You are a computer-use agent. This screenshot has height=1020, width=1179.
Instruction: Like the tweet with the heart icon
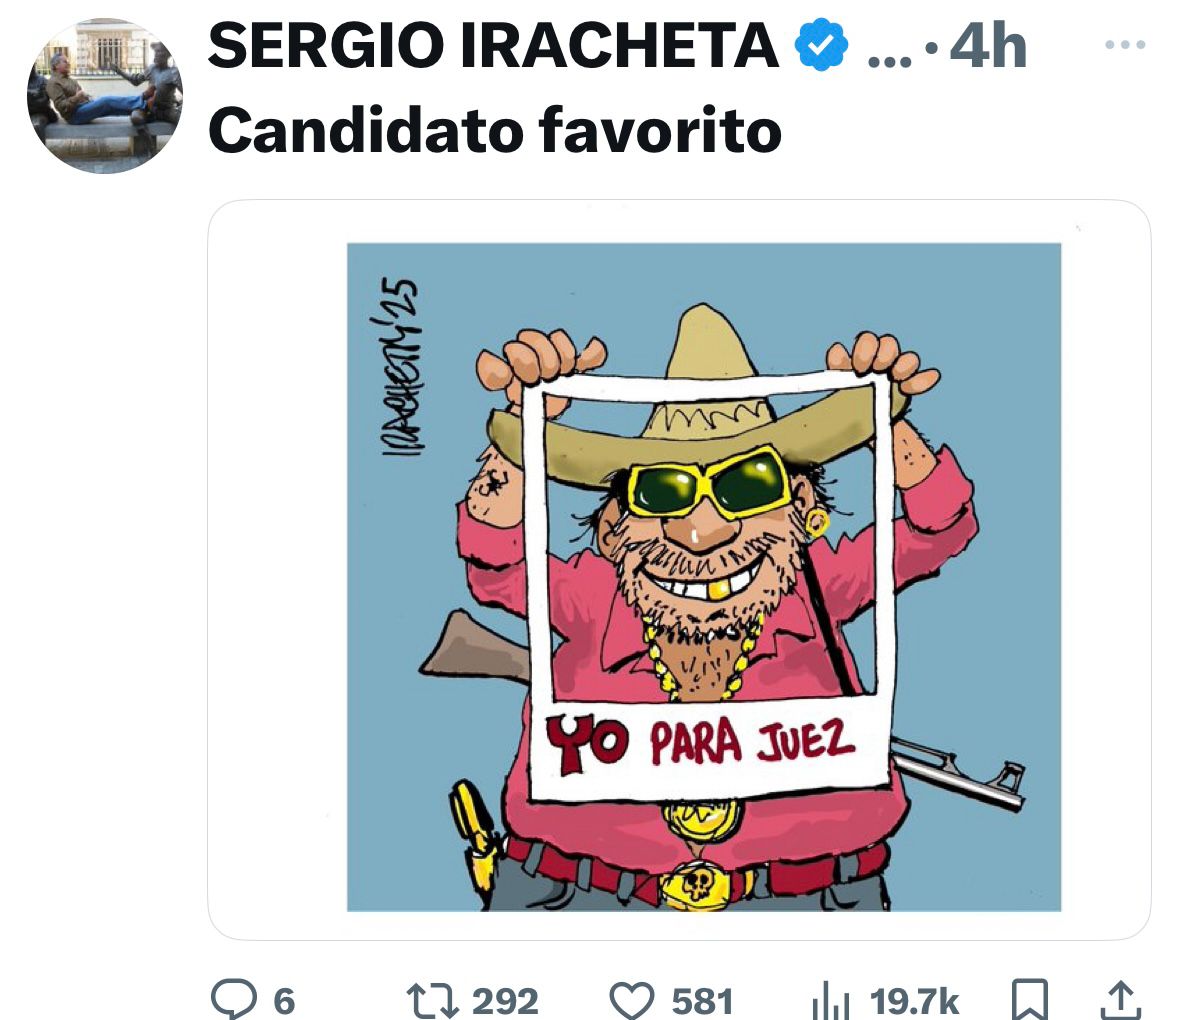[630, 999]
